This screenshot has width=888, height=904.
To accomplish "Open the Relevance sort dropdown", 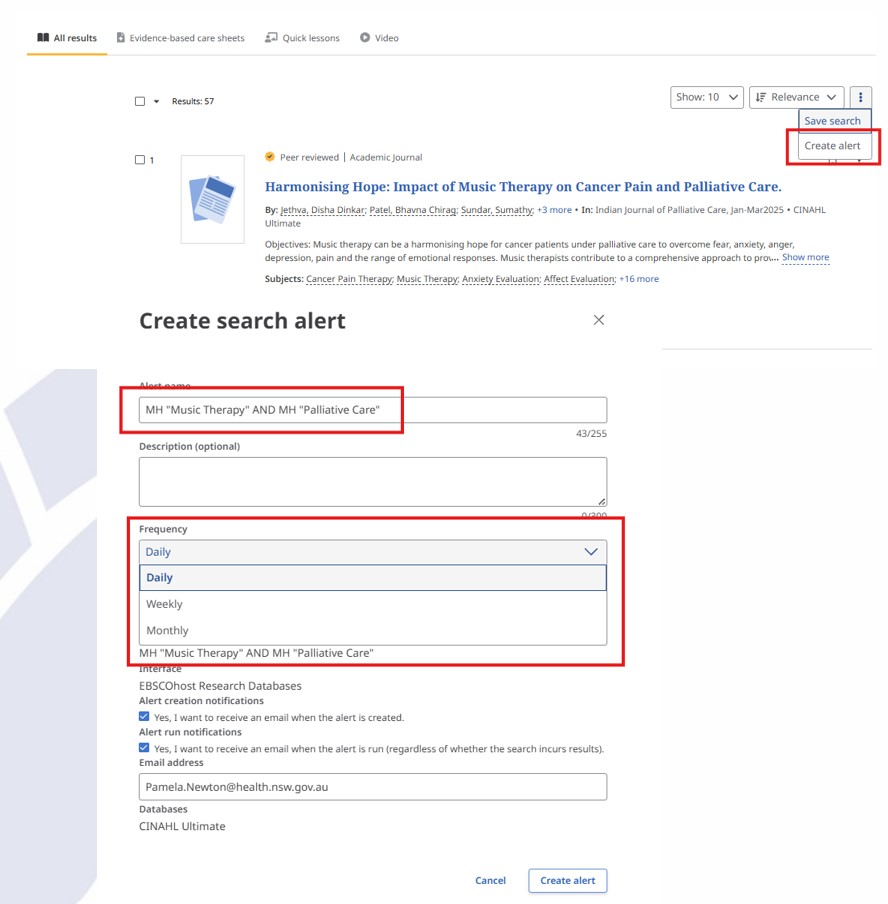I will (x=796, y=97).
